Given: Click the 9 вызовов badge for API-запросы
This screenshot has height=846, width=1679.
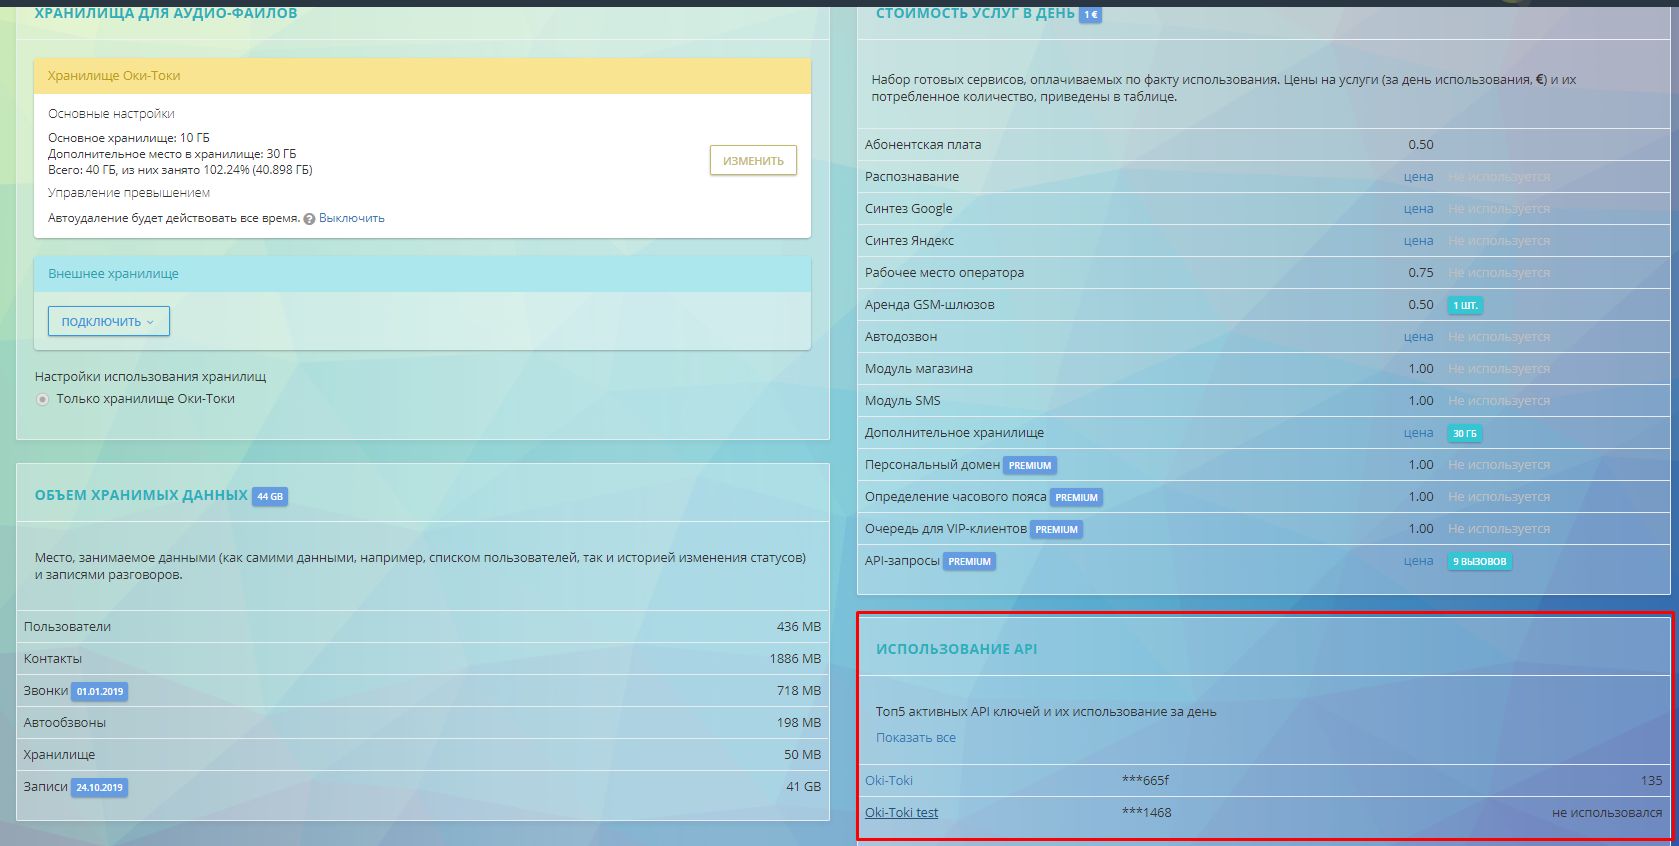Looking at the screenshot, I should pos(1479,561).
